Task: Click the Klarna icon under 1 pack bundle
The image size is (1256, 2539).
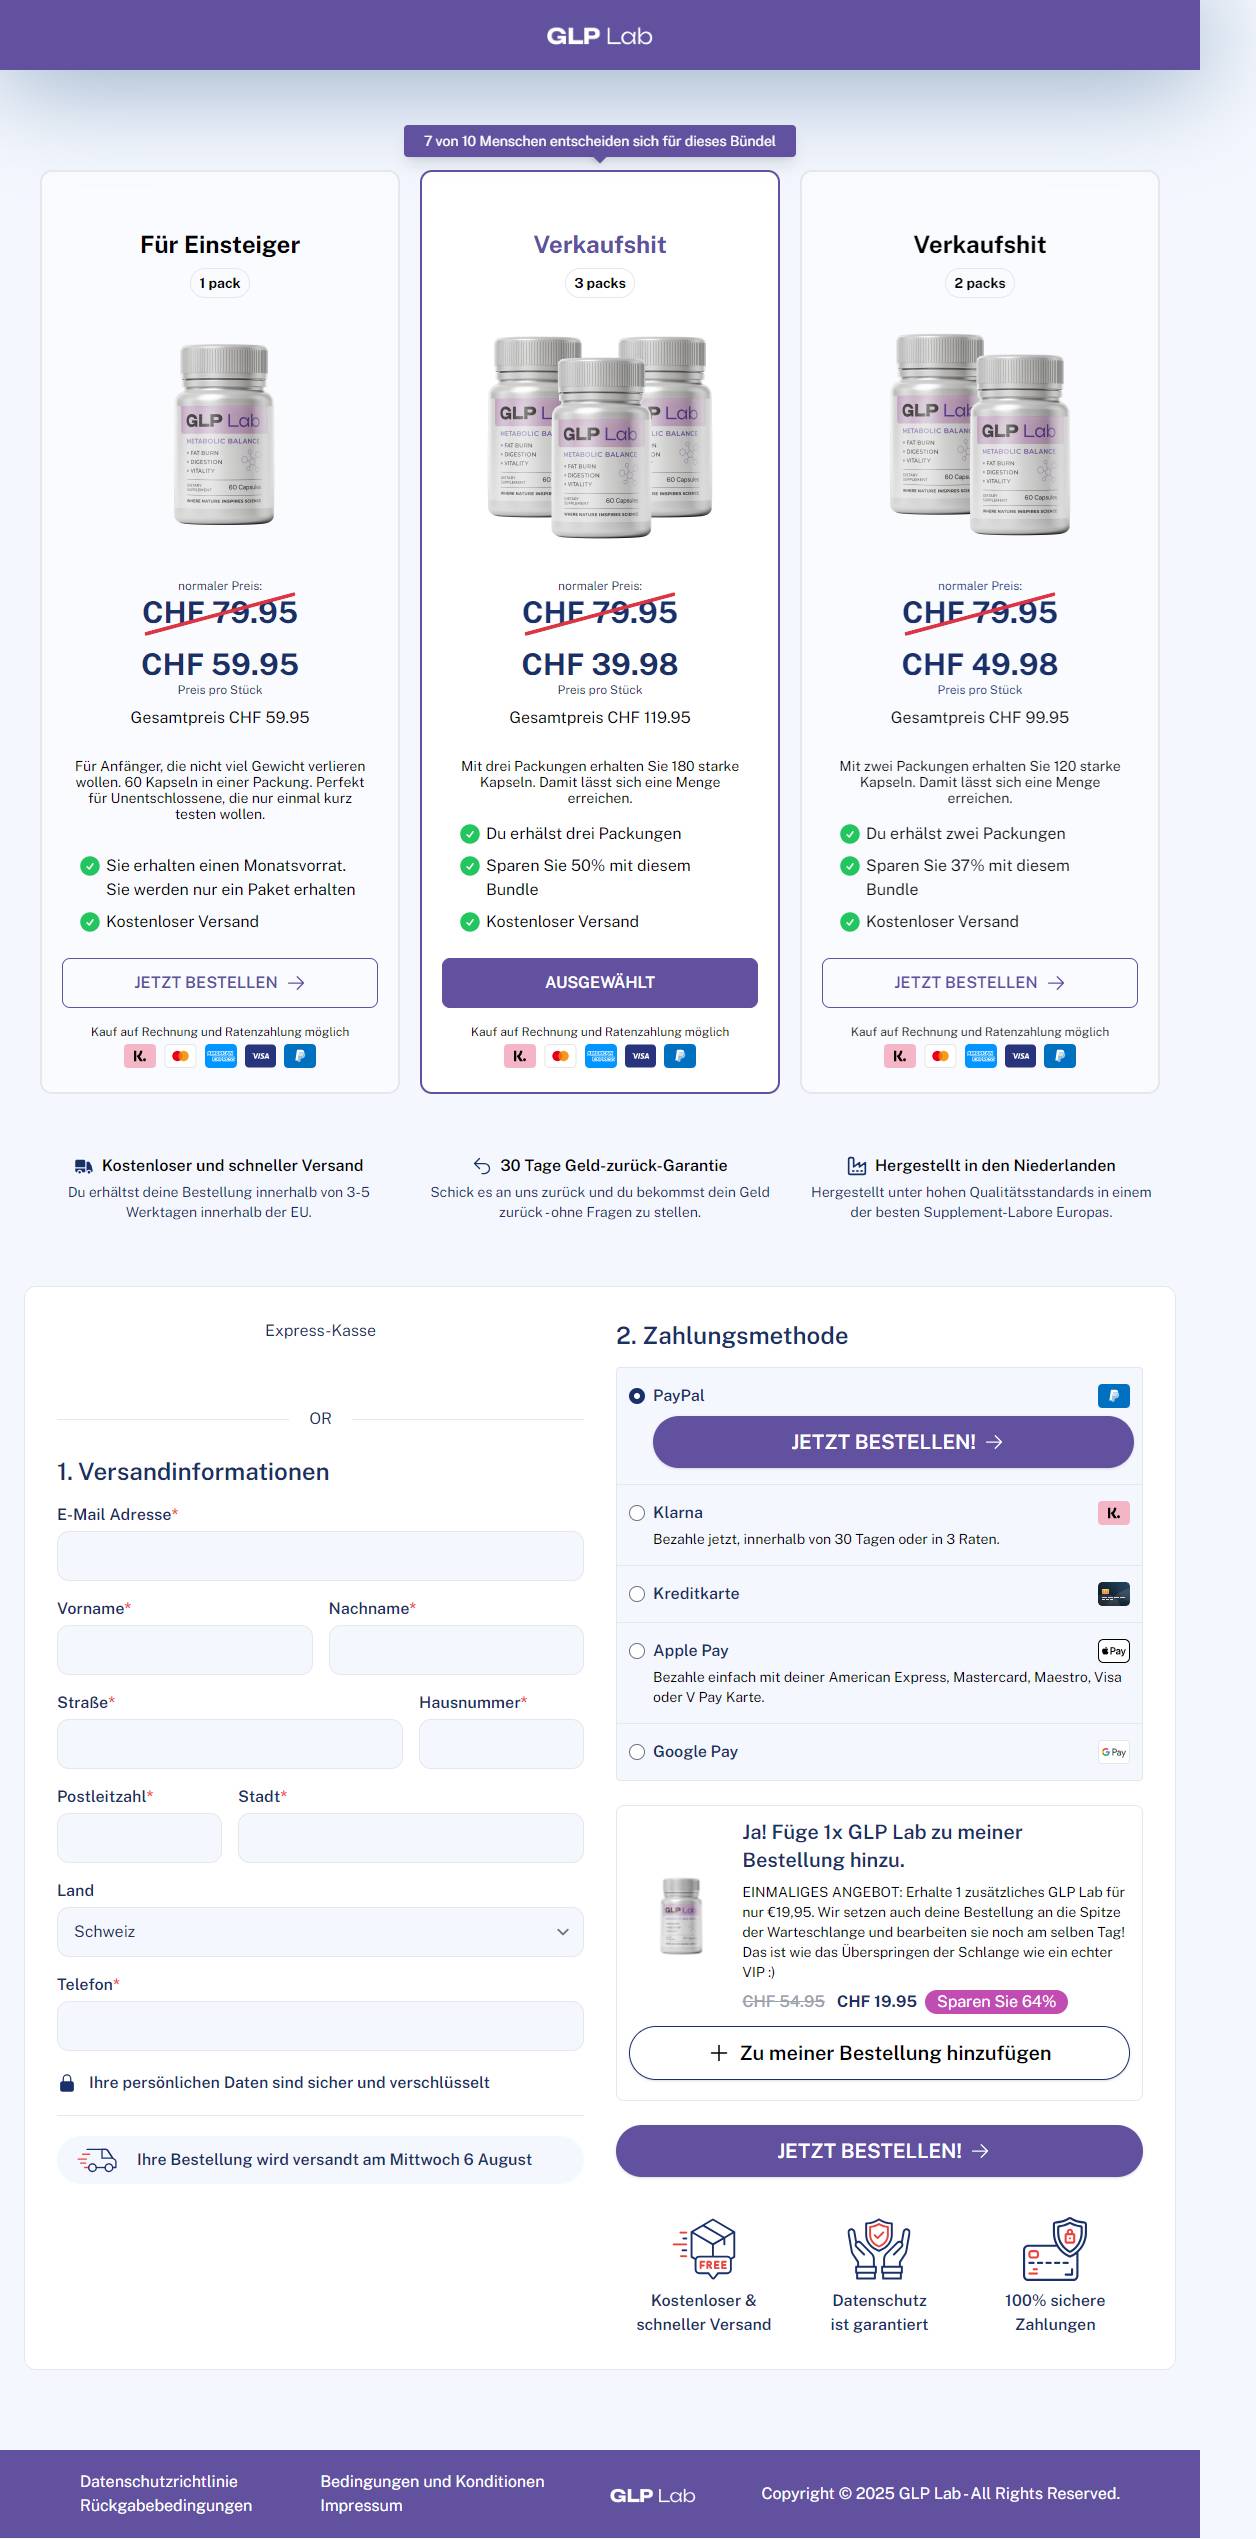Action: pyautogui.click(x=140, y=1056)
